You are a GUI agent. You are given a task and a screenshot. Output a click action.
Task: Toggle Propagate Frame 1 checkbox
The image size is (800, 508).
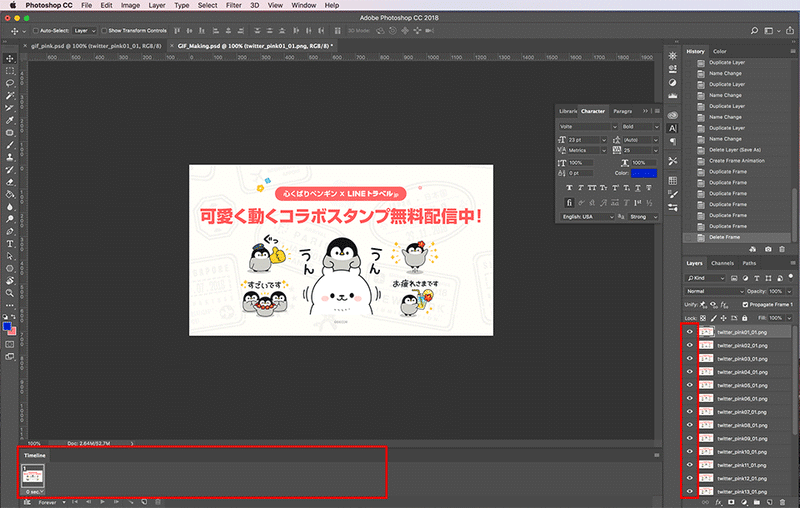(x=745, y=304)
